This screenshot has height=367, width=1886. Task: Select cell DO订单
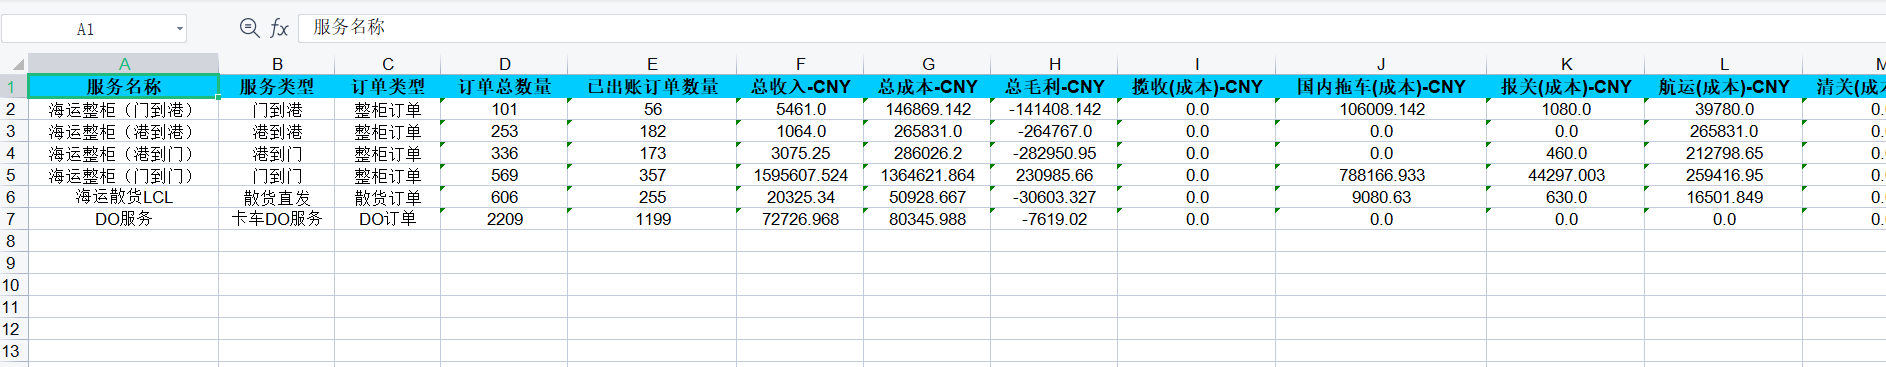pos(388,219)
